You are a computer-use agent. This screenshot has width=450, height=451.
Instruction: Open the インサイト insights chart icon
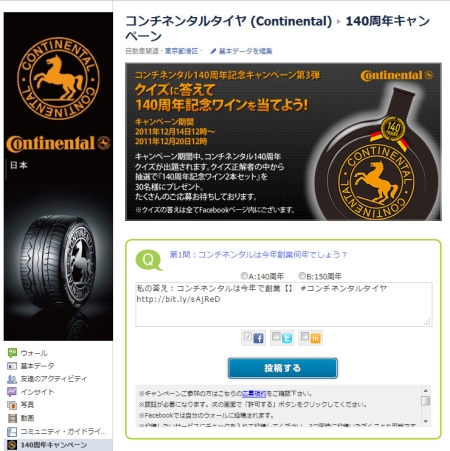click(x=12, y=392)
